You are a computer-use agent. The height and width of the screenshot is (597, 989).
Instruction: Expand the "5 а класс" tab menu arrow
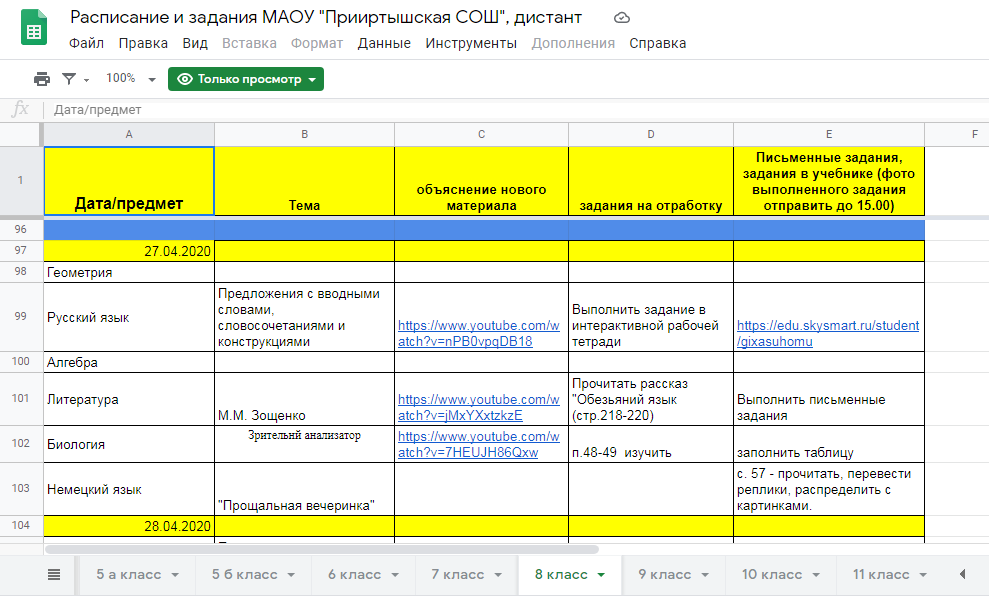click(x=175, y=575)
